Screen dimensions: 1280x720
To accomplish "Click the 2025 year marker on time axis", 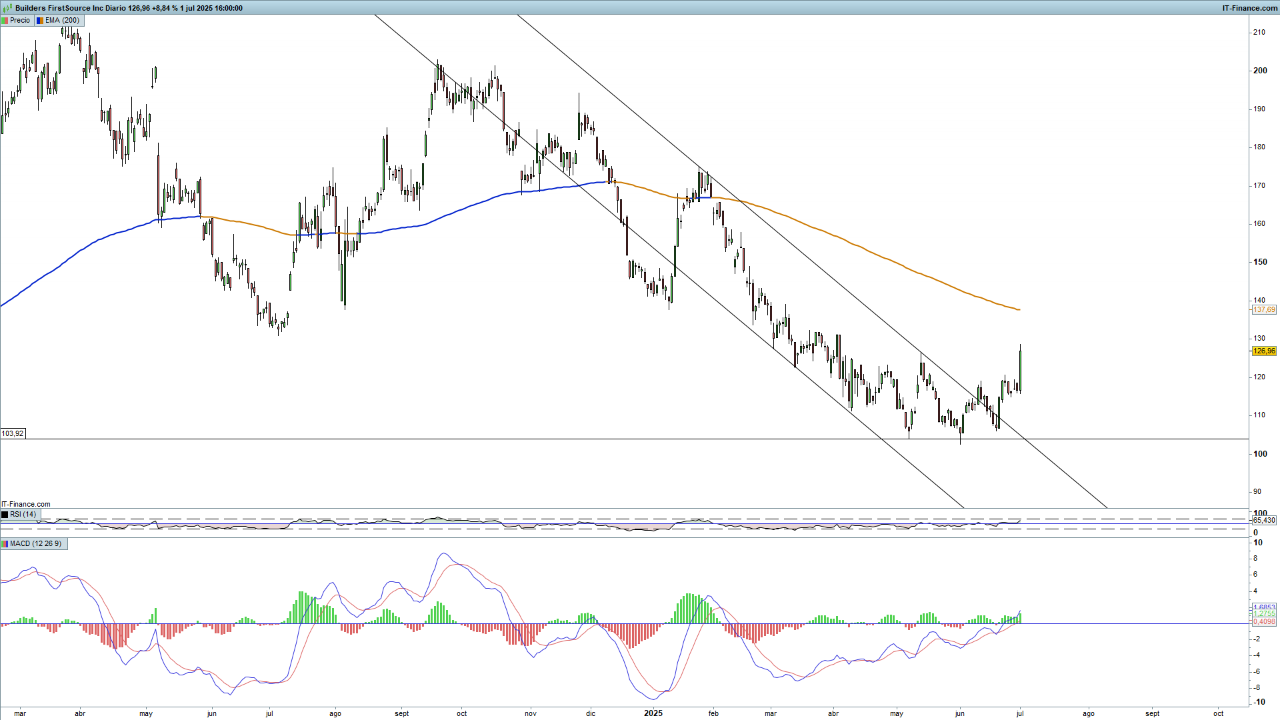I will point(653,713).
